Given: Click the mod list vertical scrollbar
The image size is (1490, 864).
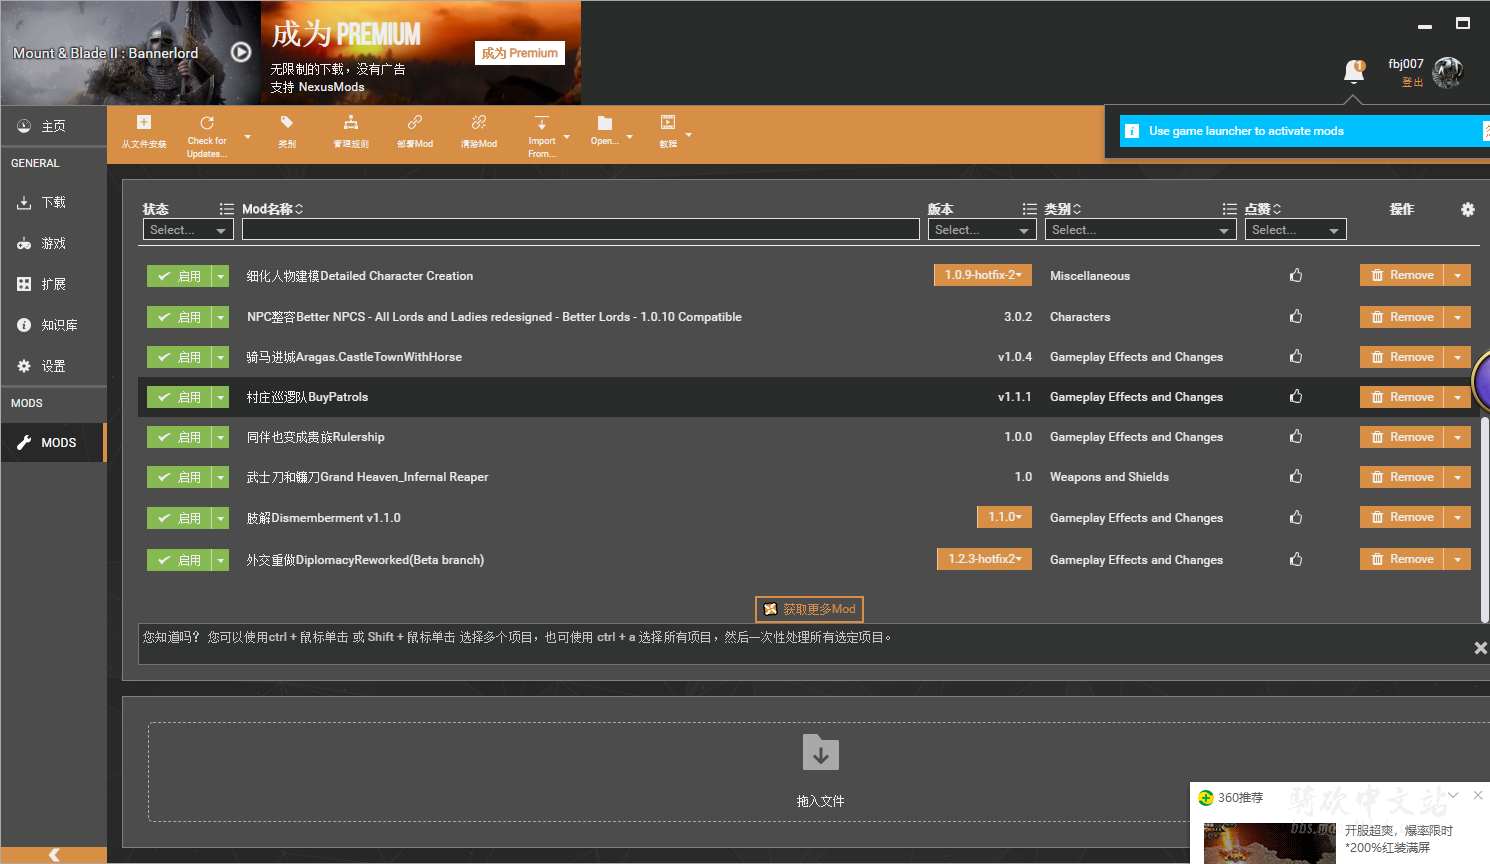Looking at the screenshot, I should [1484, 520].
